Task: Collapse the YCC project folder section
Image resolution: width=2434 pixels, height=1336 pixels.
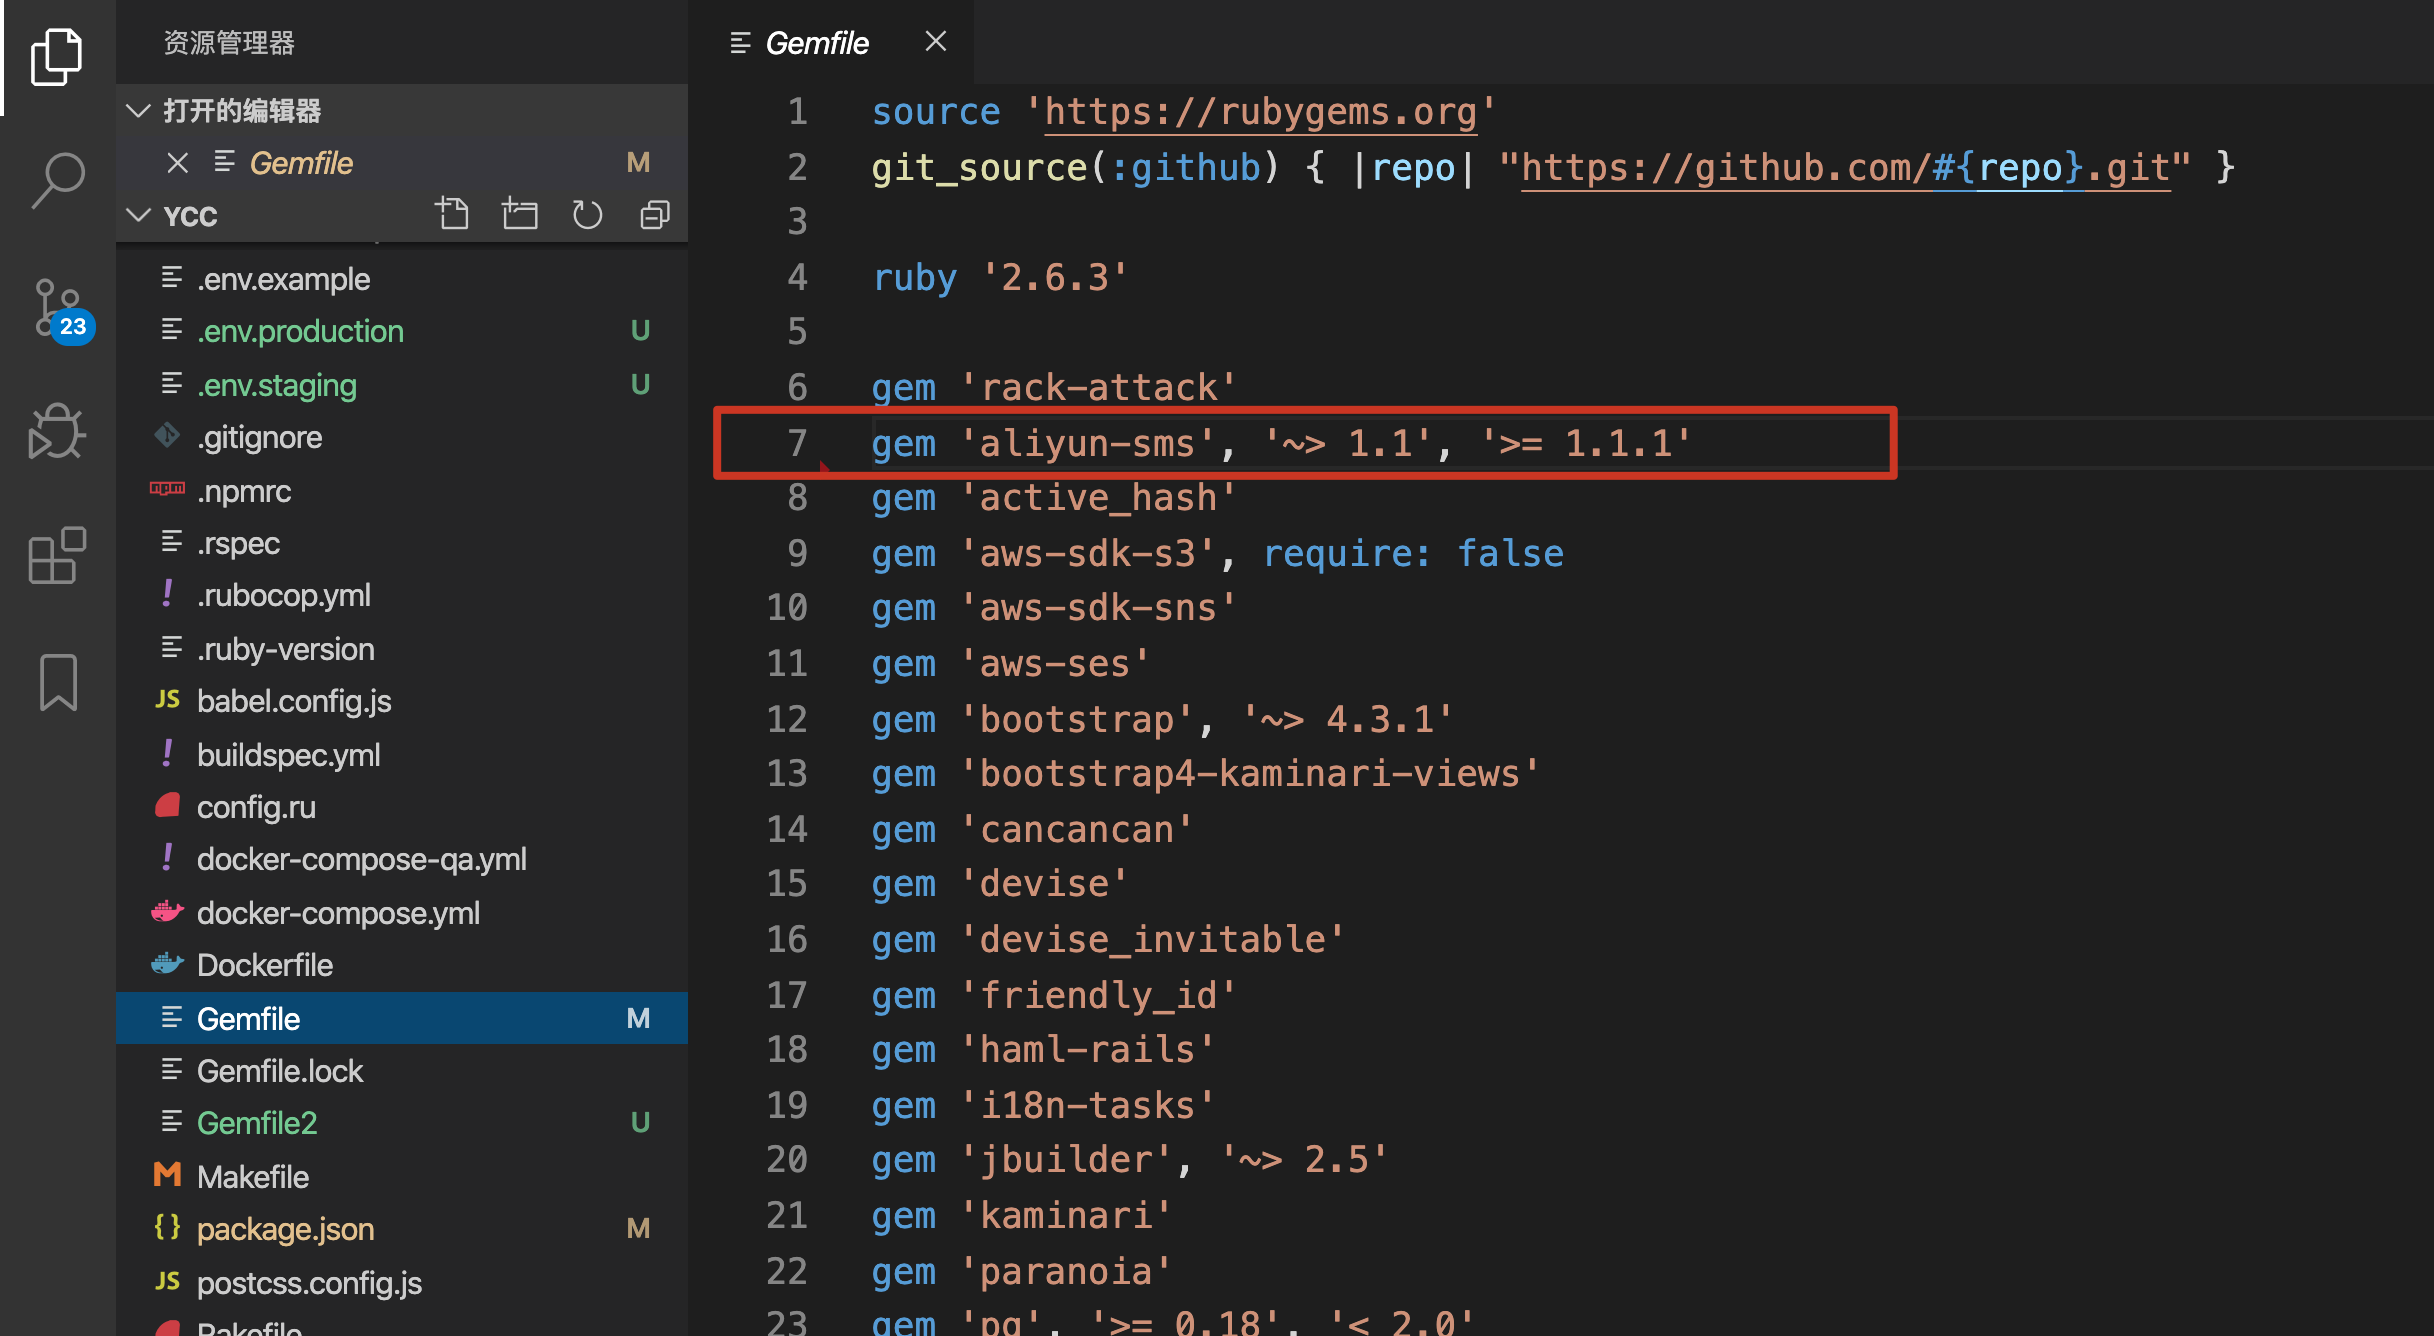Action: pyautogui.click(x=138, y=216)
